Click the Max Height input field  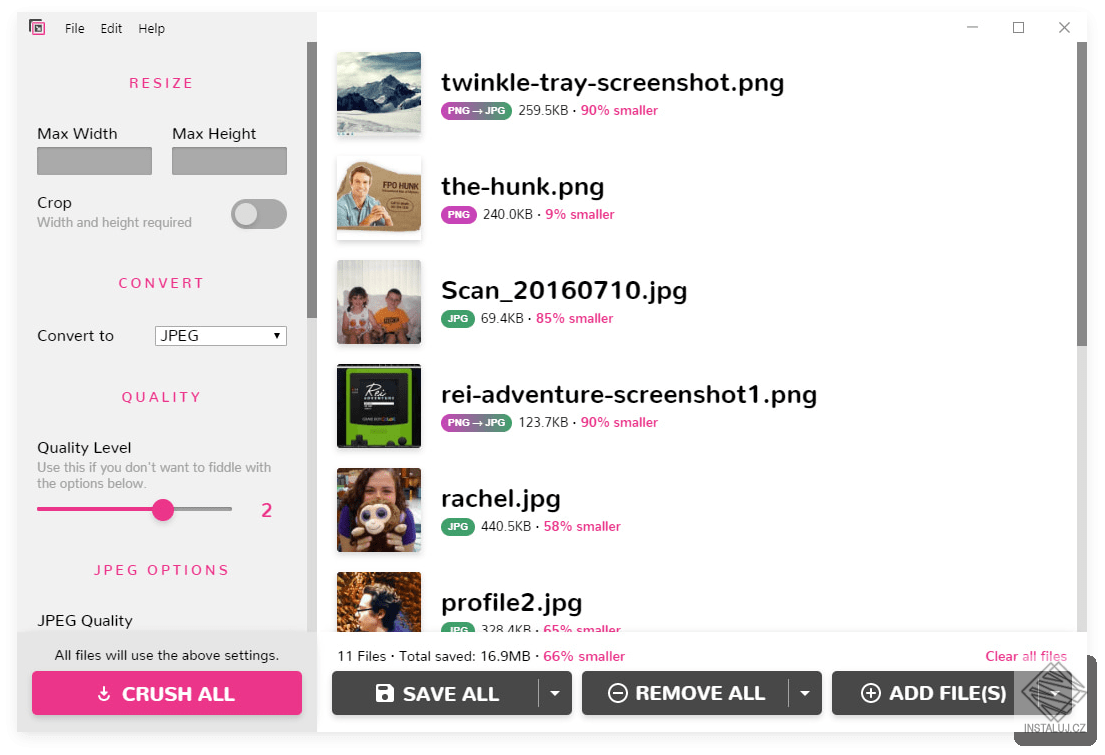pos(229,161)
